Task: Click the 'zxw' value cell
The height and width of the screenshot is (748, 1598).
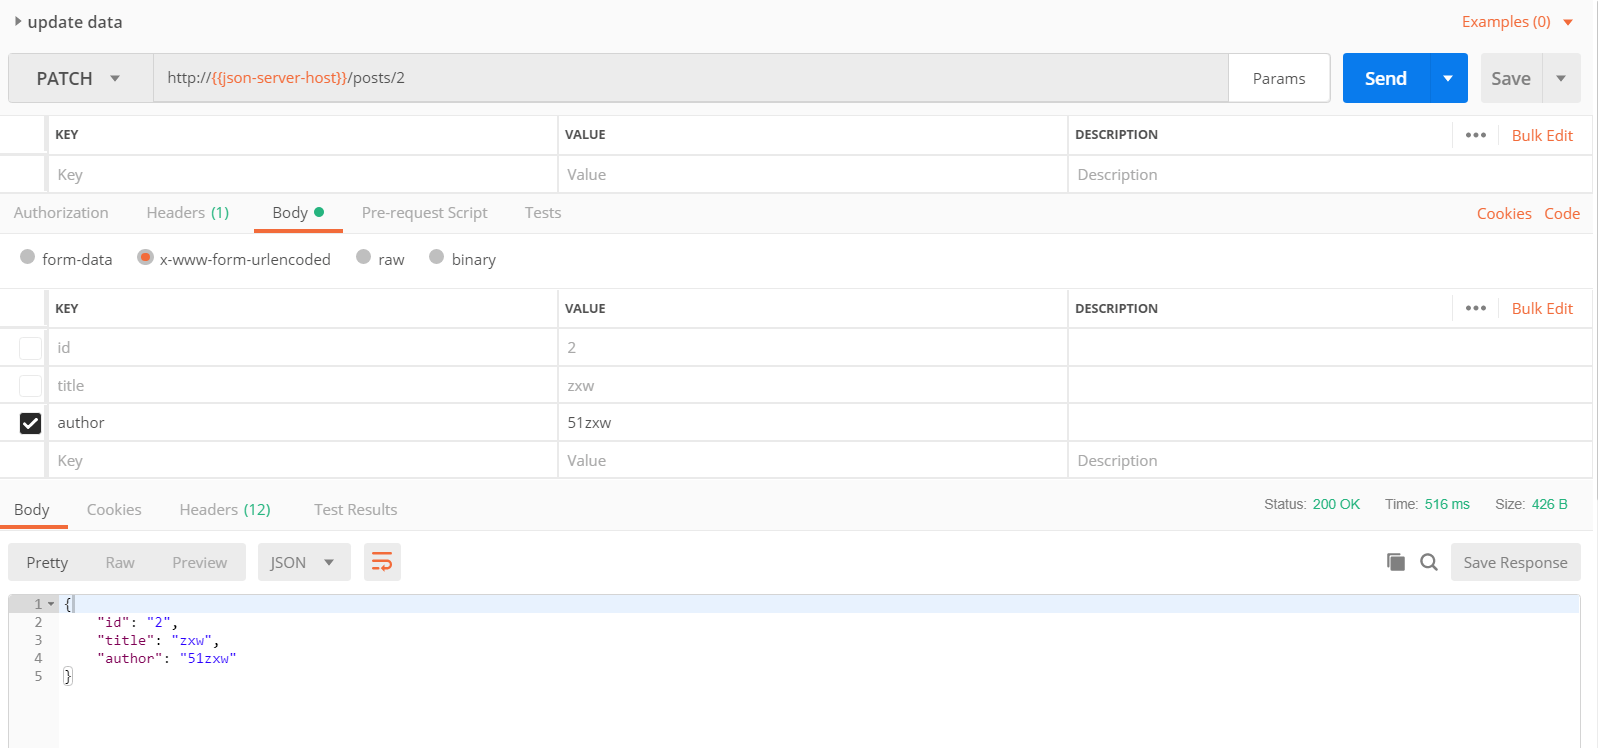Action: (x=812, y=386)
